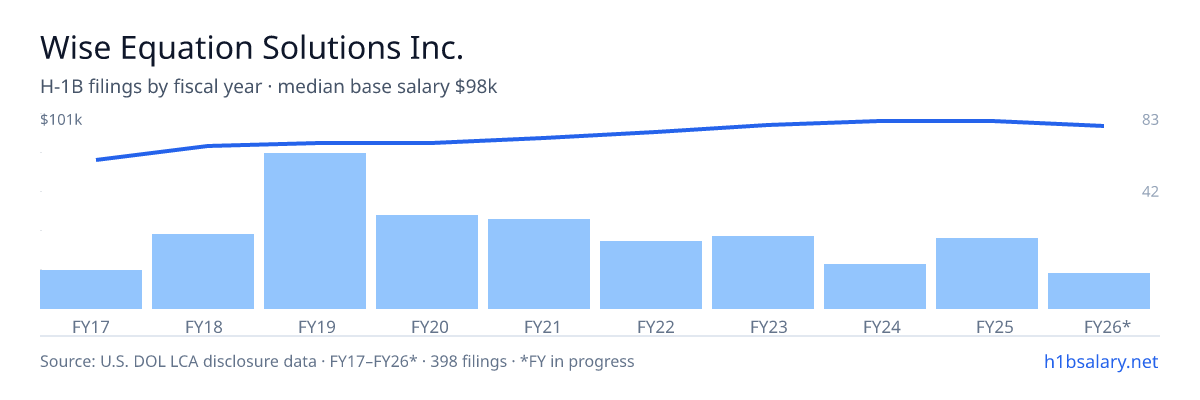Select the FY25 filings bar
This screenshot has height=400, width=1200.
coord(987,273)
